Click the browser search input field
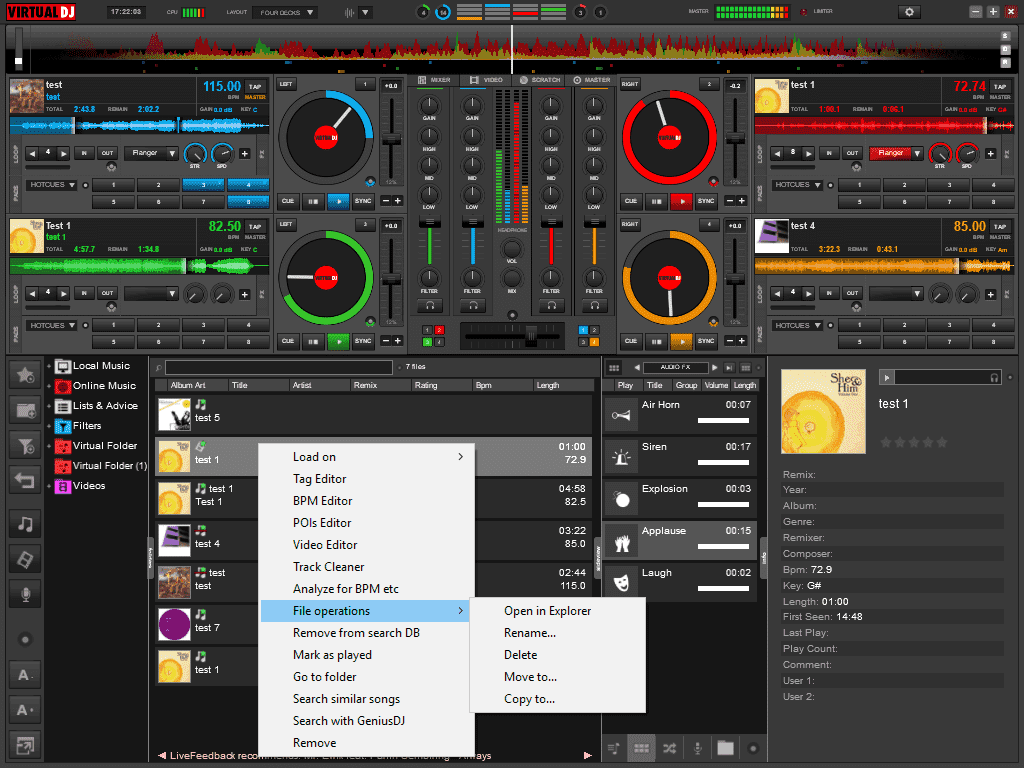Viewport: 1024px width, 768px height. click(x=279, y=368)
